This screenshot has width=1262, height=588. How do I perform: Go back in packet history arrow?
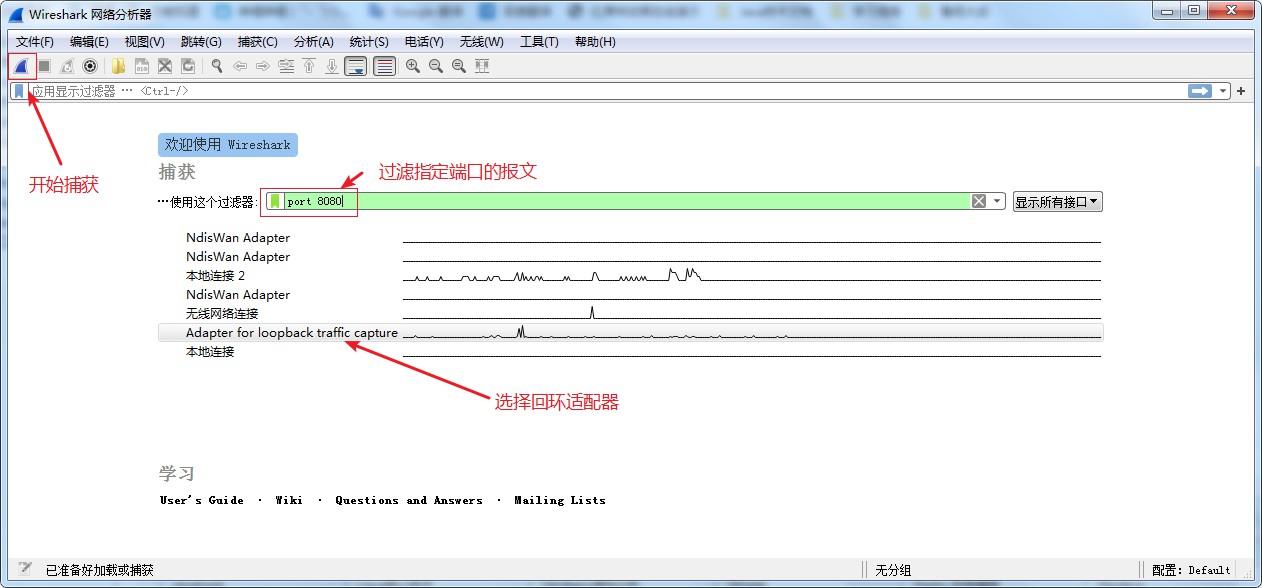tap(240, 66)
